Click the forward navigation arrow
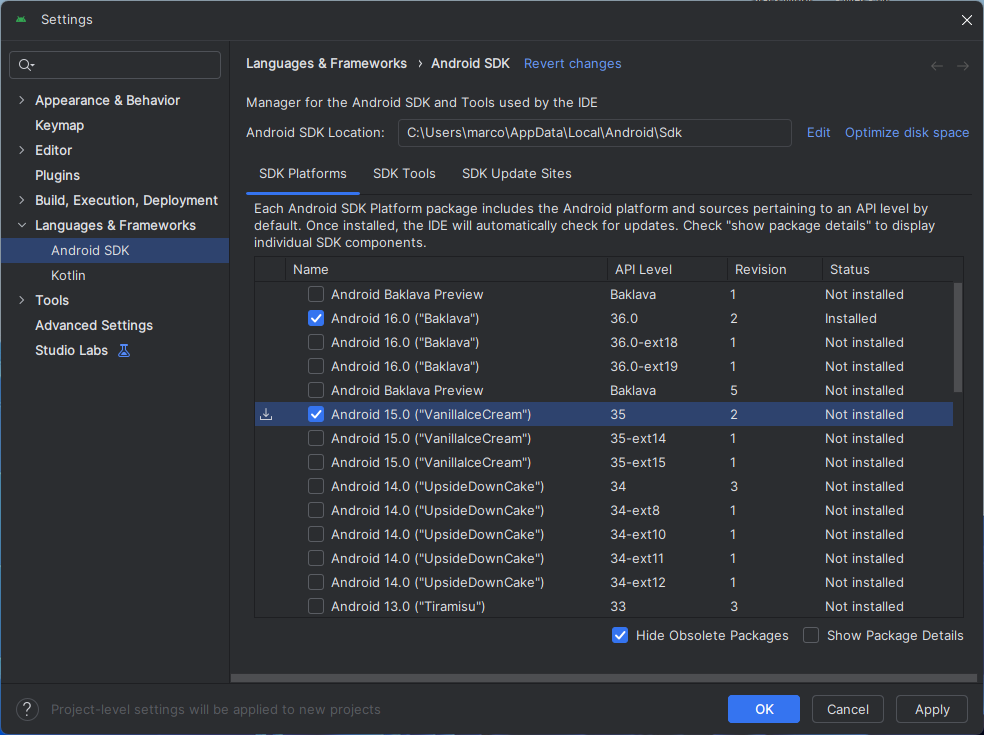 tap(962, 66)
